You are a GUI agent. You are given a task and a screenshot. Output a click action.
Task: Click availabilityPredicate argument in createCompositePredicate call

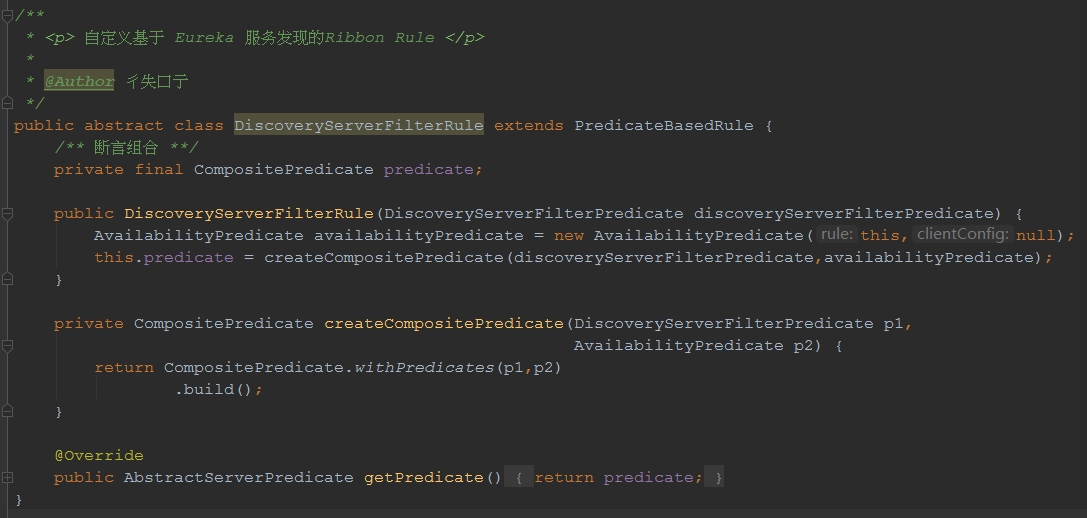point(928,258)
